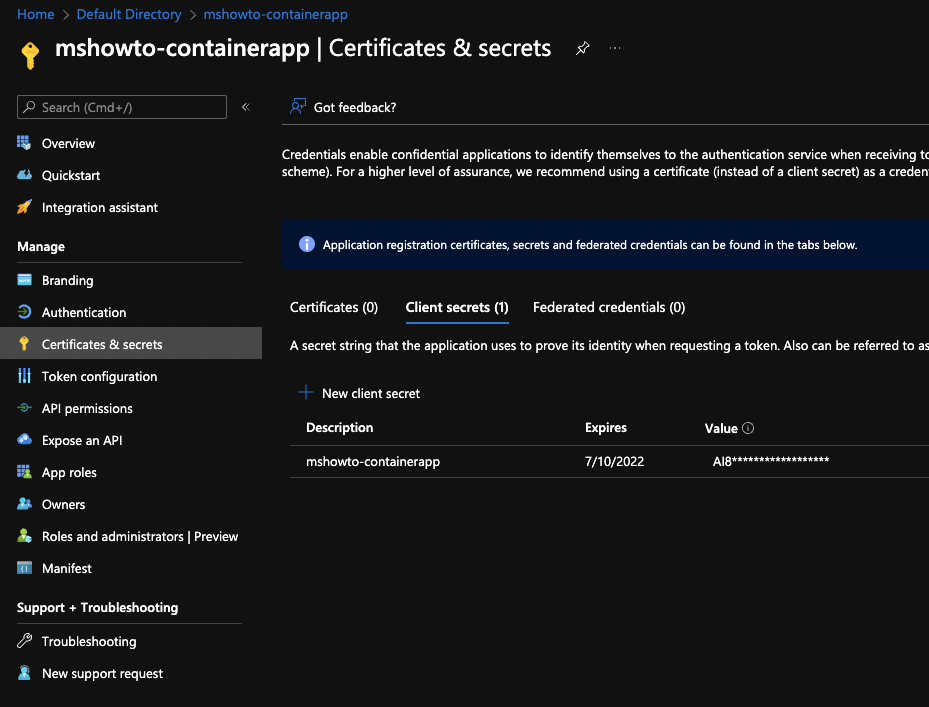Click the AI8 masked secret value

[771, 462]
